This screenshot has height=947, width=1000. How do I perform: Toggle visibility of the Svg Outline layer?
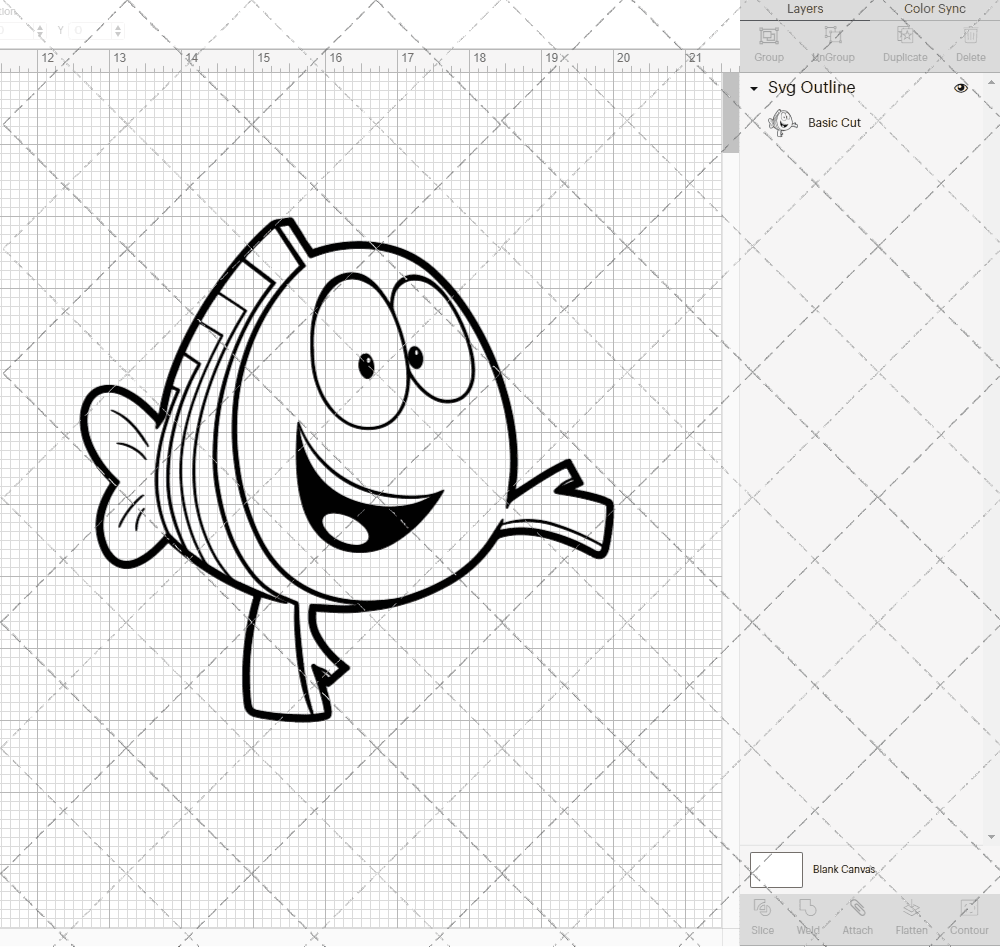coord(961,88)
